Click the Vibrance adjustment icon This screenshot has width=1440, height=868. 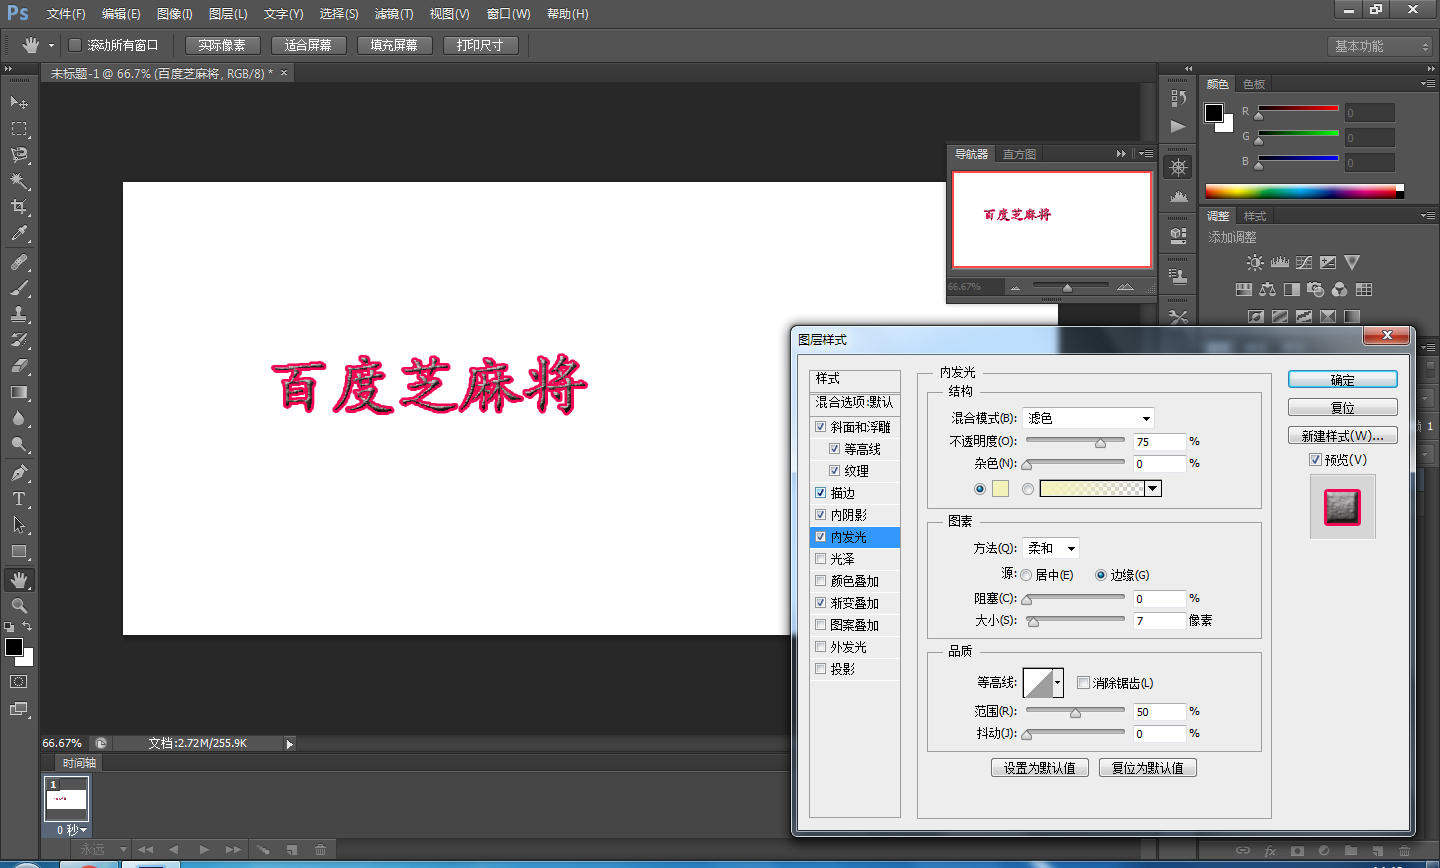(1352, 262)
